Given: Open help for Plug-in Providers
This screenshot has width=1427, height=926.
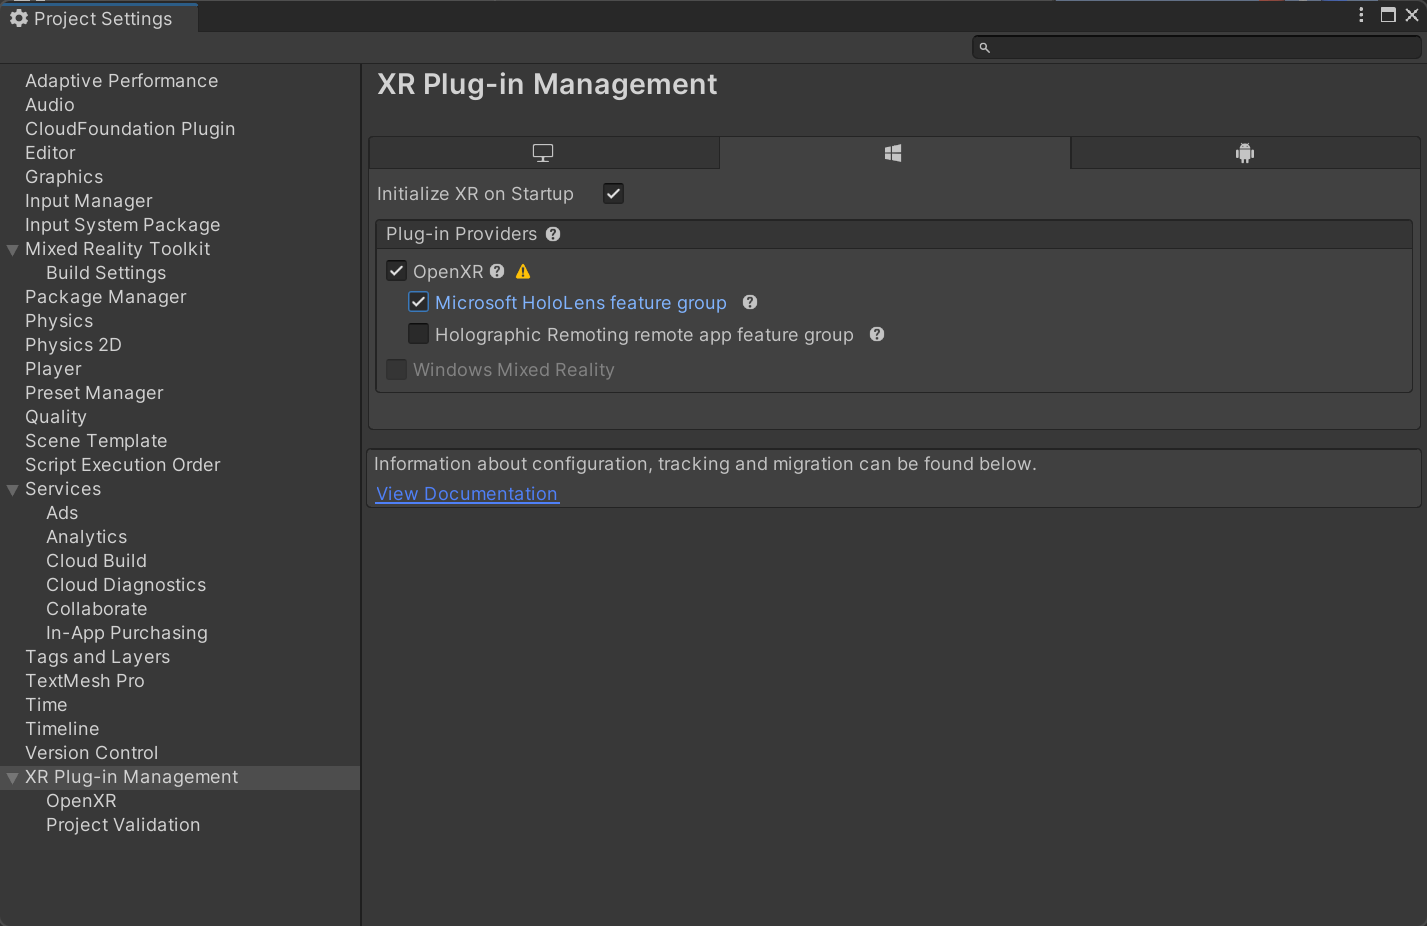Looking at the screenshot, I should [553, 234].
